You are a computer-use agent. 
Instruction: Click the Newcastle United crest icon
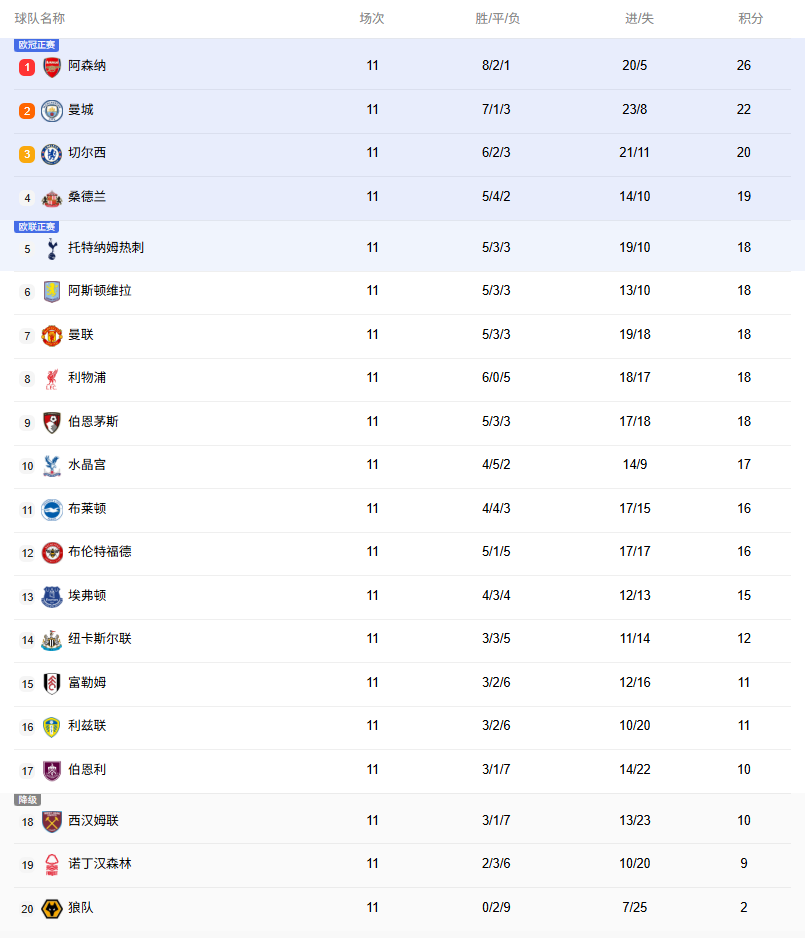point(52,640)
